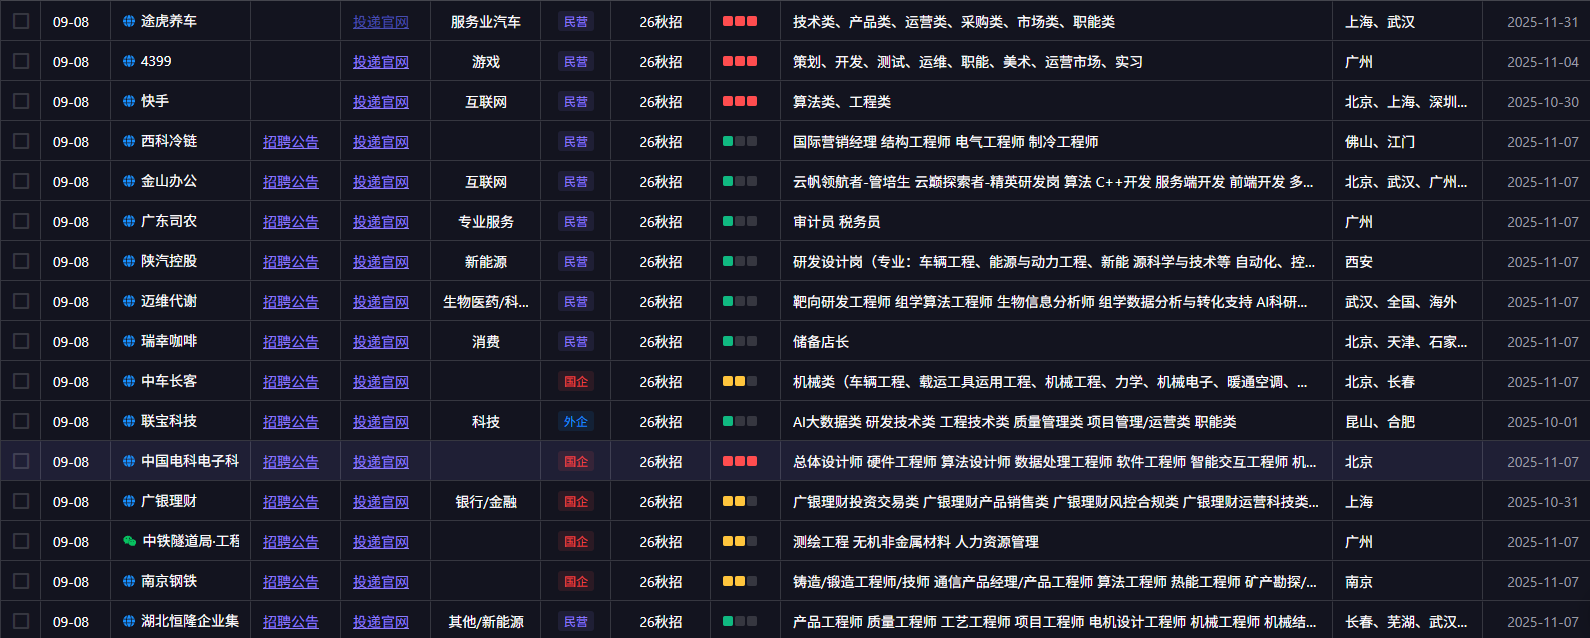The height and width of the screenshot is (638, 1590).
Task: Click the 国企 tag in 中车长客 row
Action: (576, 381)
